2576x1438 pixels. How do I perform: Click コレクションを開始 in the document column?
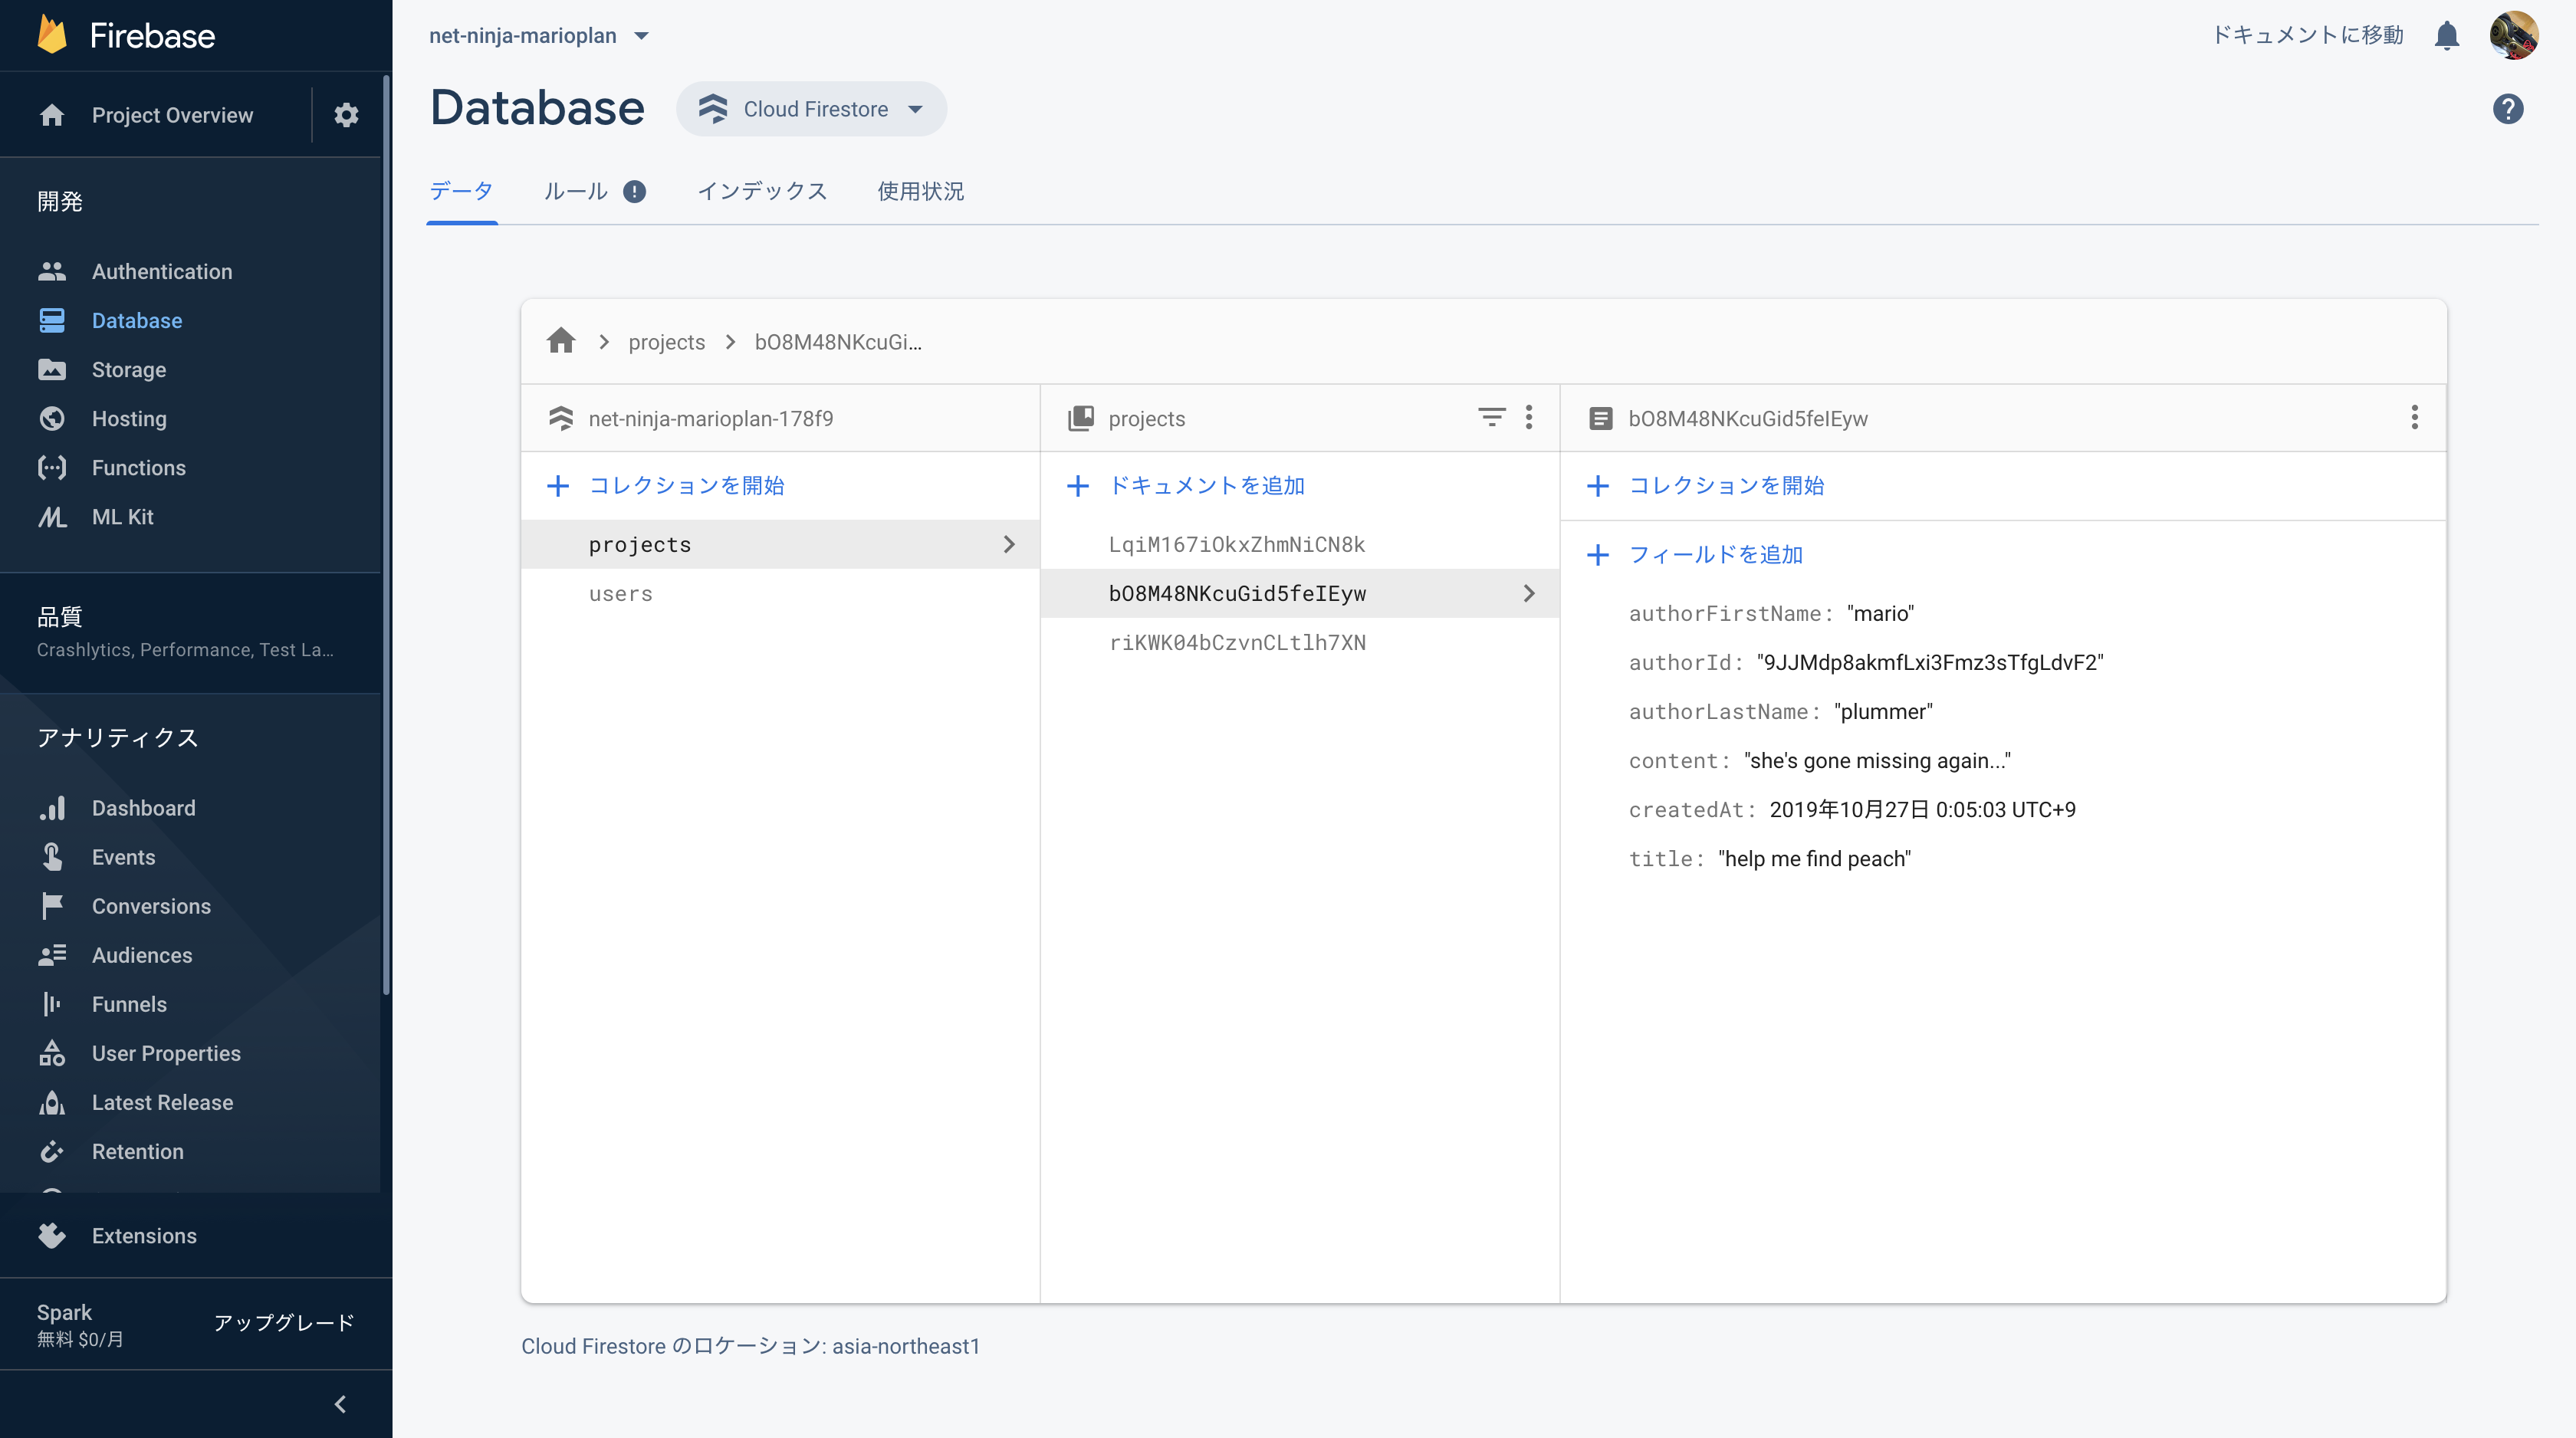(x=1706, y=485)
